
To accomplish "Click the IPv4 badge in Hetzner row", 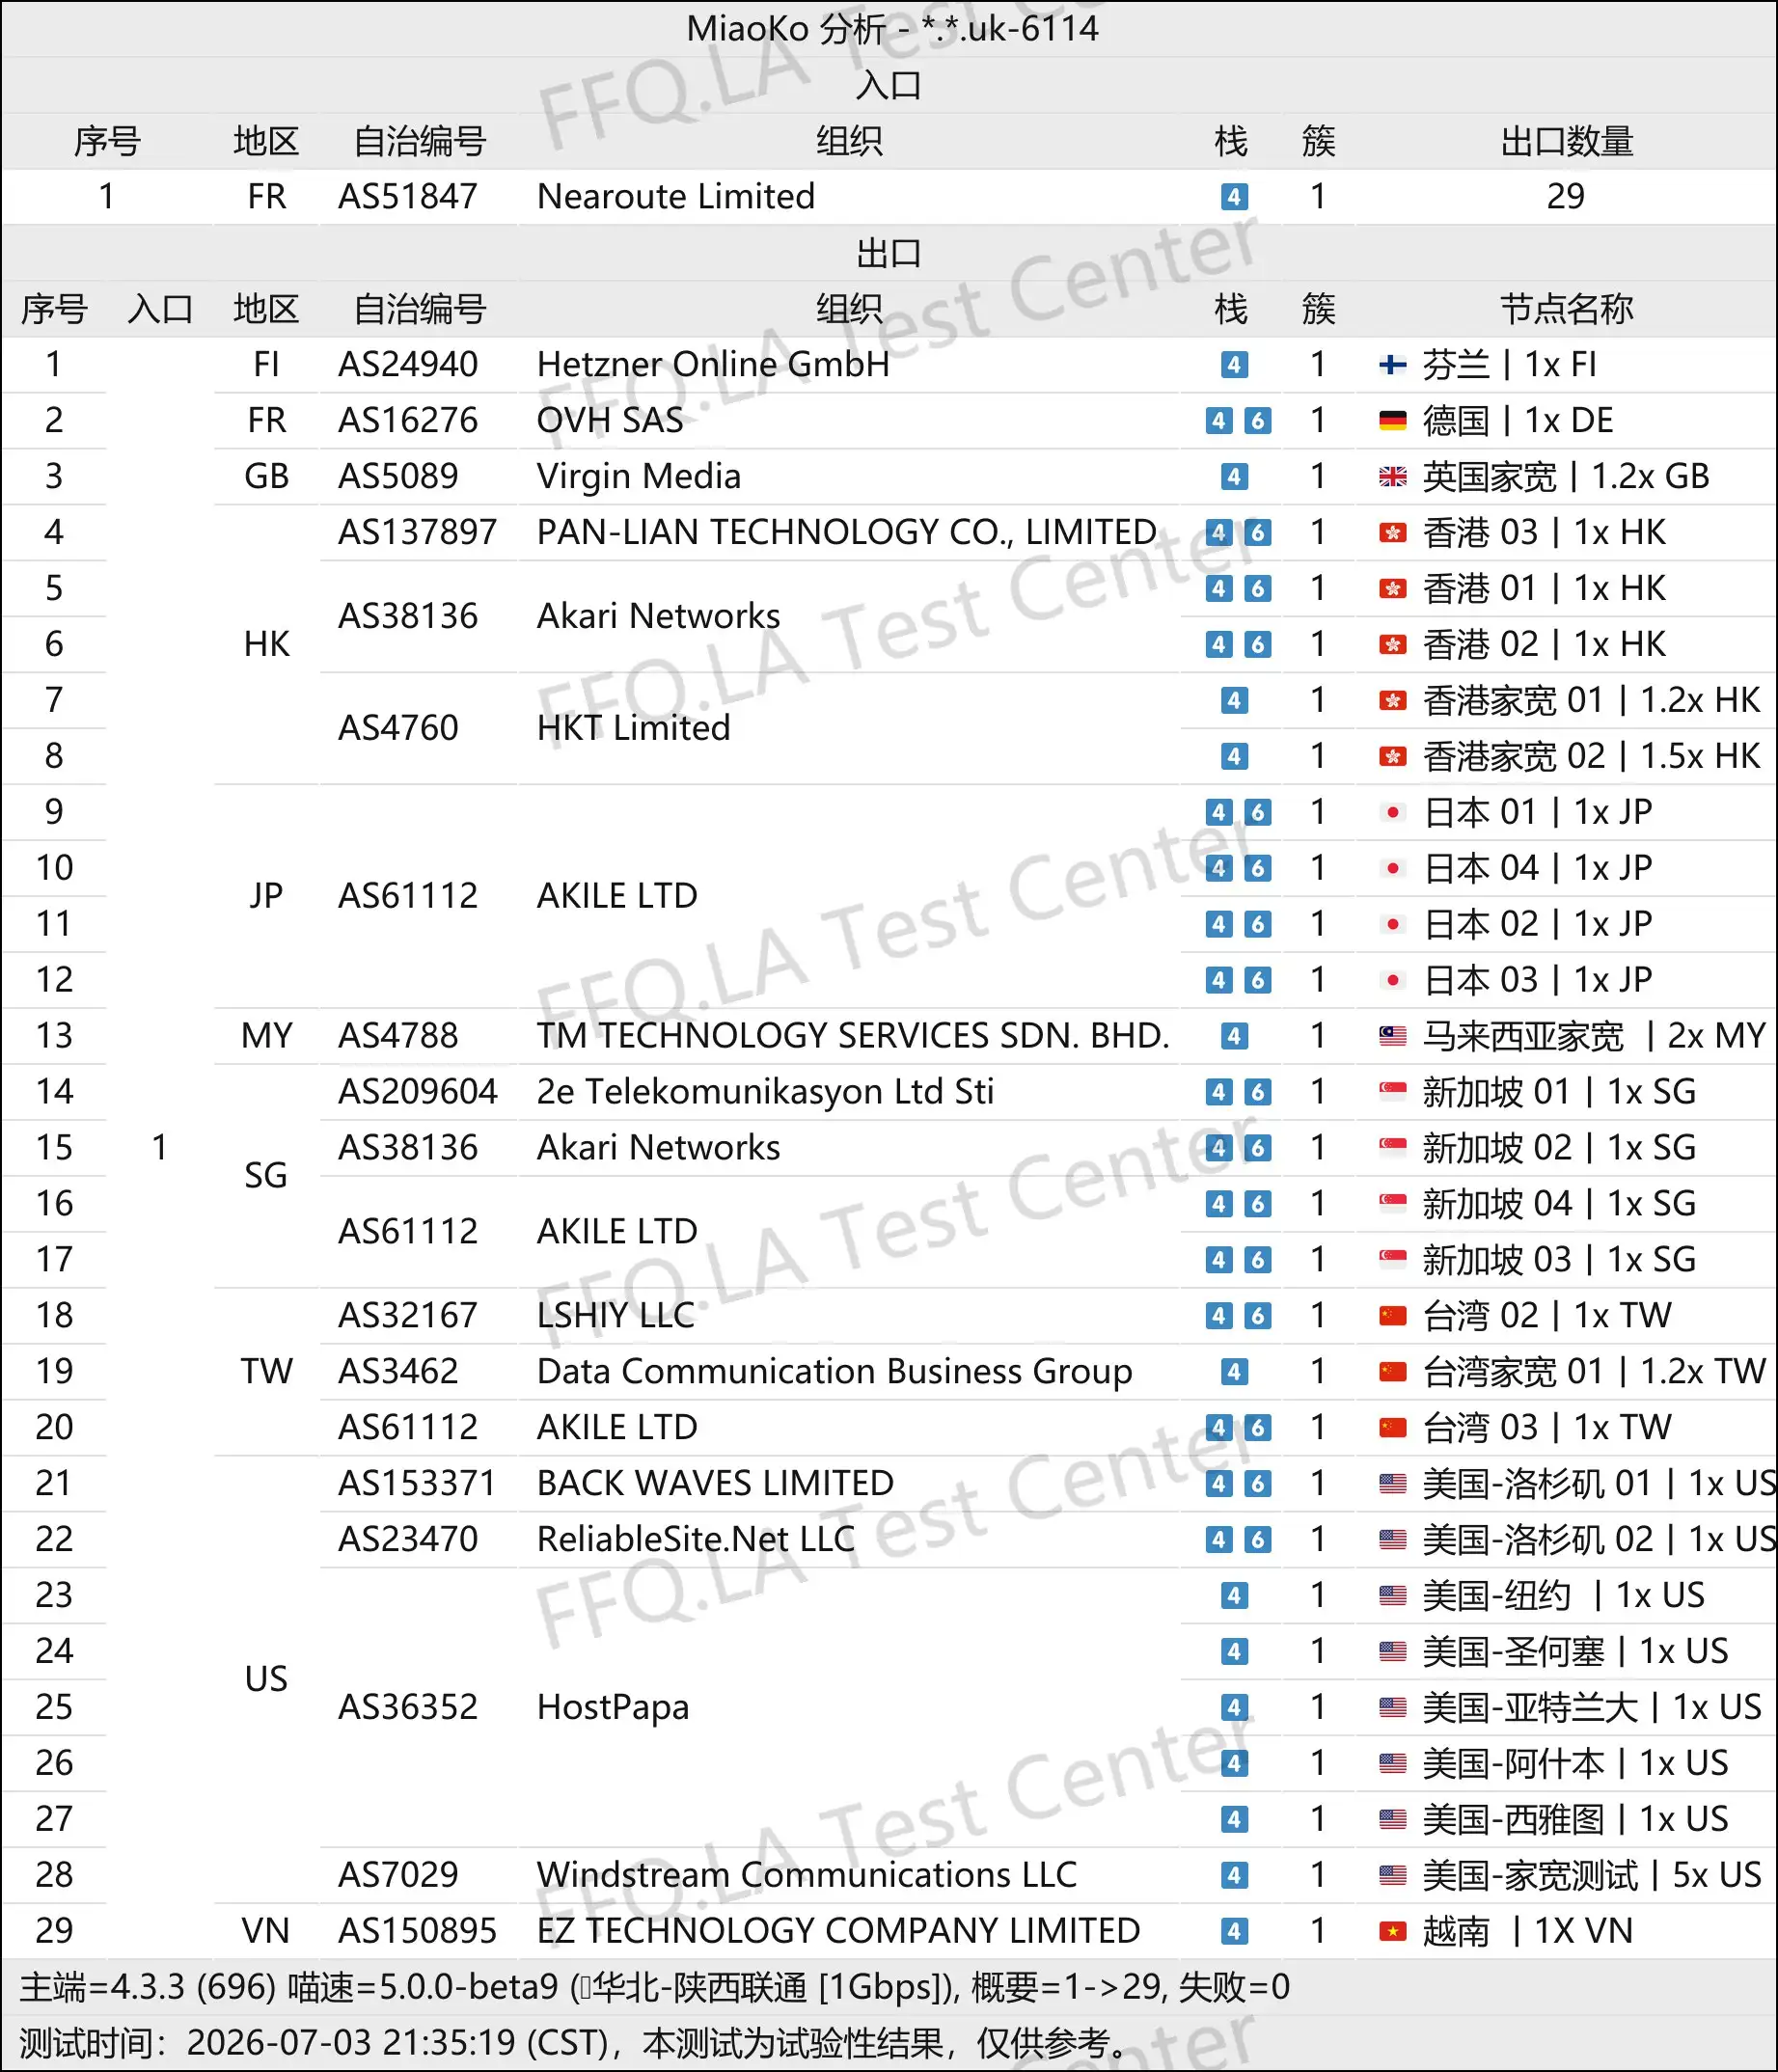I will 1234,365.
